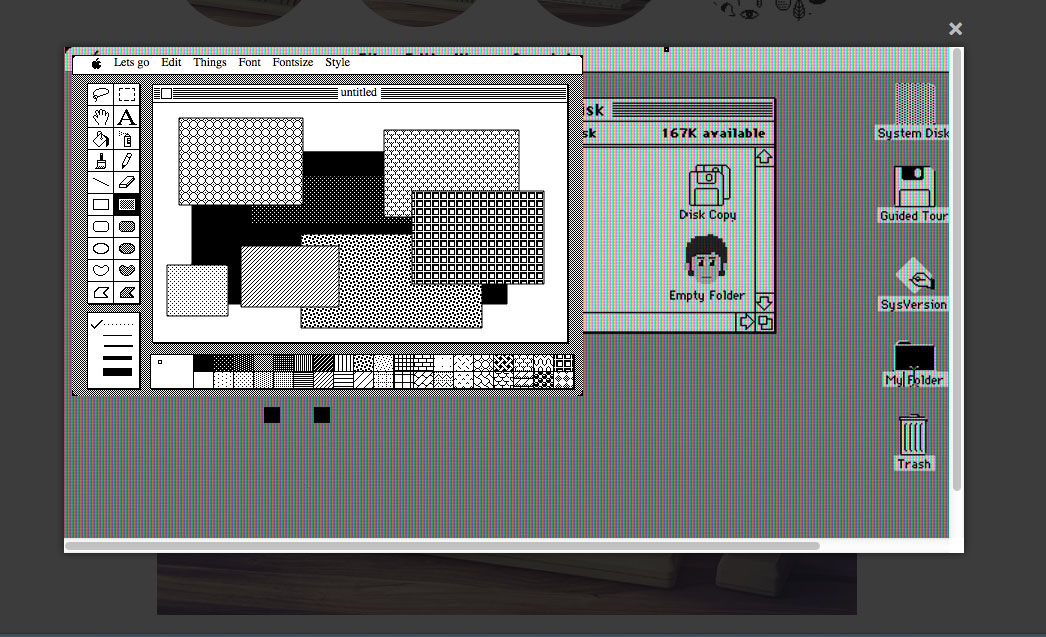Click the scroll right arrow in disk window
This screenshot has width=1046, height=637.
pos(746,322)
